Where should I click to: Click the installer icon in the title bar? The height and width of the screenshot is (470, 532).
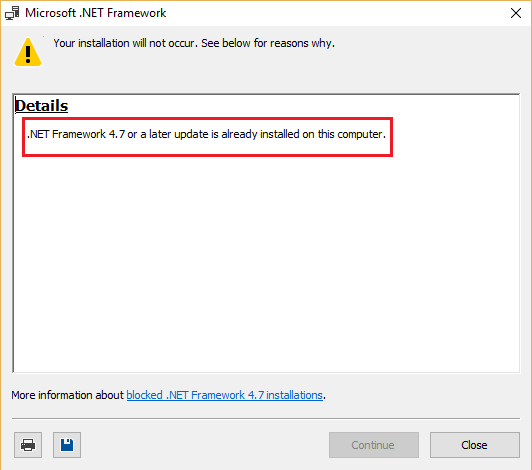tap(13, 13)
